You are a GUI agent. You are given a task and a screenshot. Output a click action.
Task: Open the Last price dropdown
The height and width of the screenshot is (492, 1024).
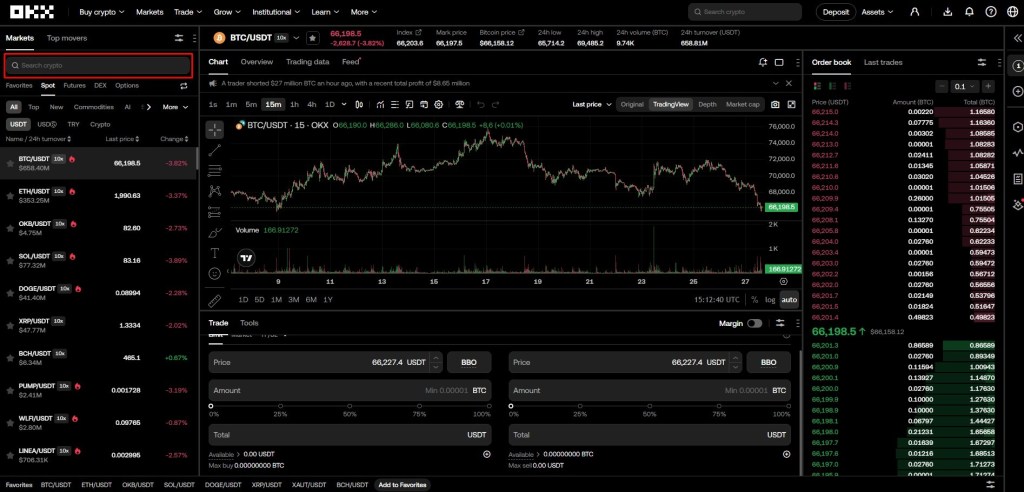[x=592, y=105]
